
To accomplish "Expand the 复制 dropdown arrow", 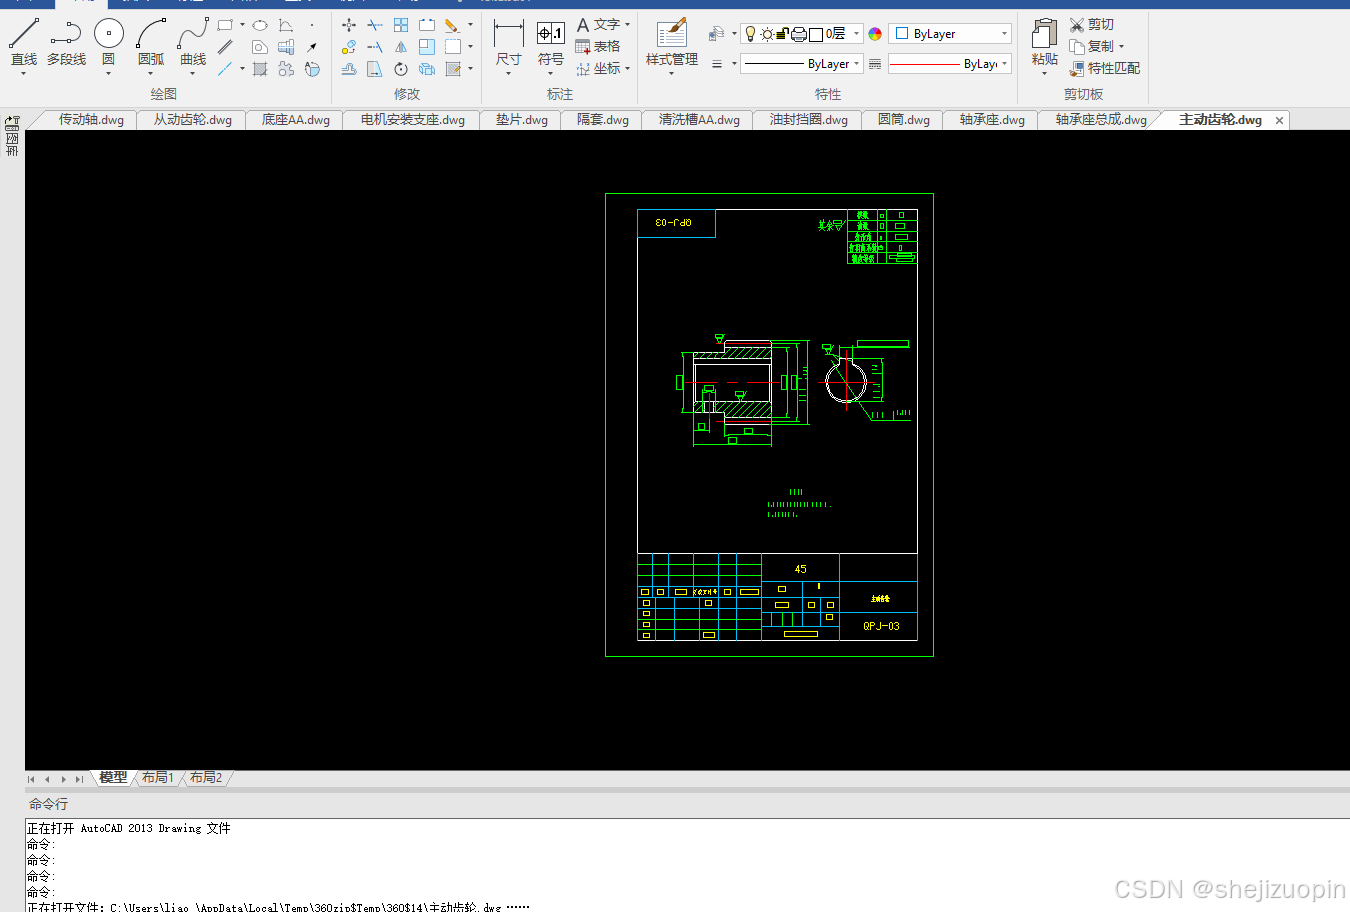I will click(1121, 47).
